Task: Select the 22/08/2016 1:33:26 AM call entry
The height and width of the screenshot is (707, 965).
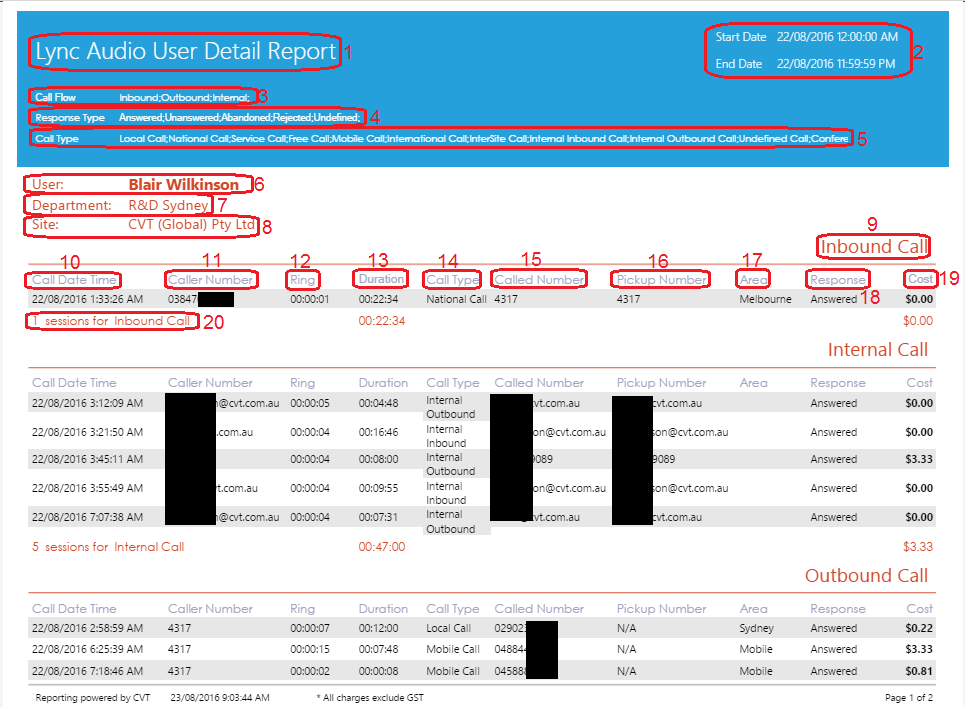Action: coord(87,299)
